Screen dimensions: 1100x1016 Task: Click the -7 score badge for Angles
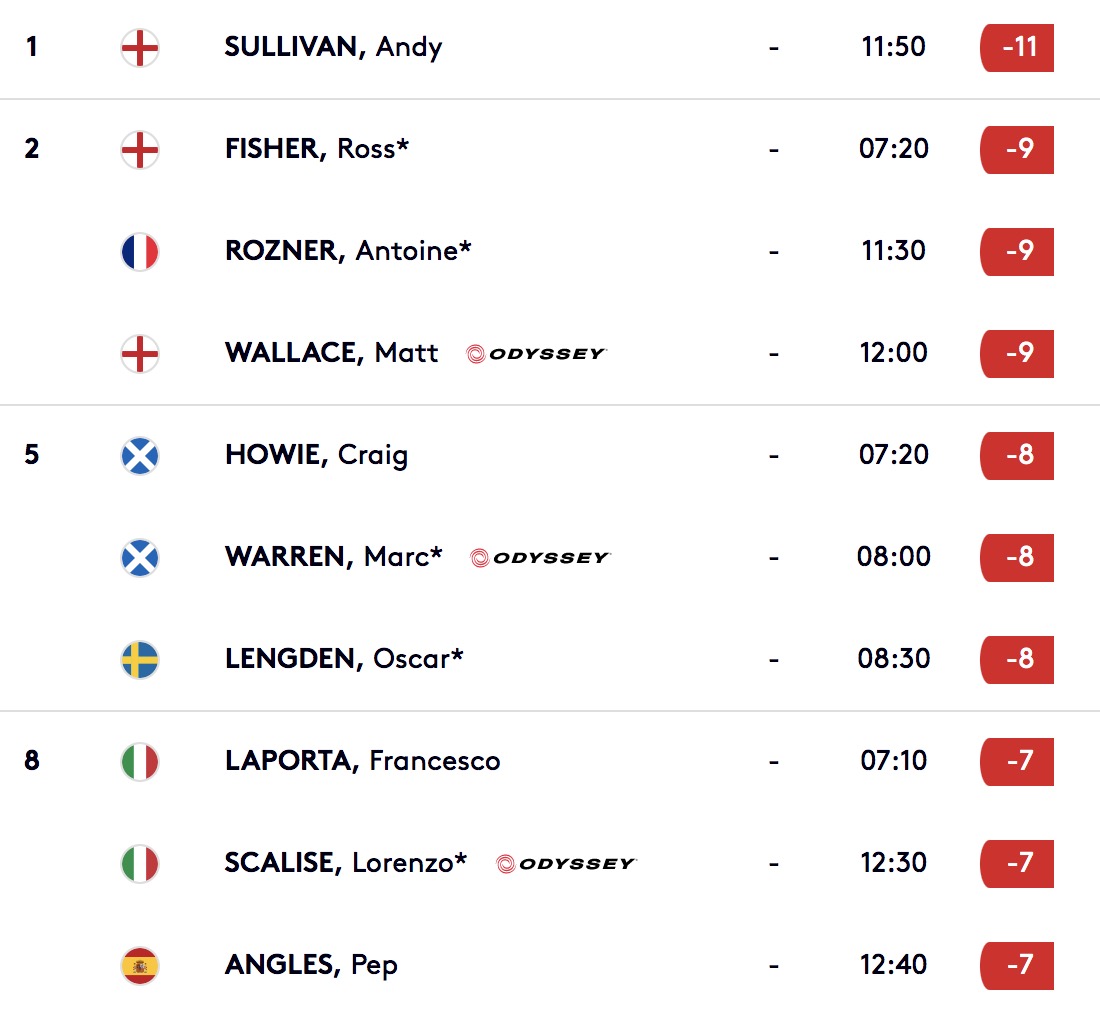coord(1017,965)
